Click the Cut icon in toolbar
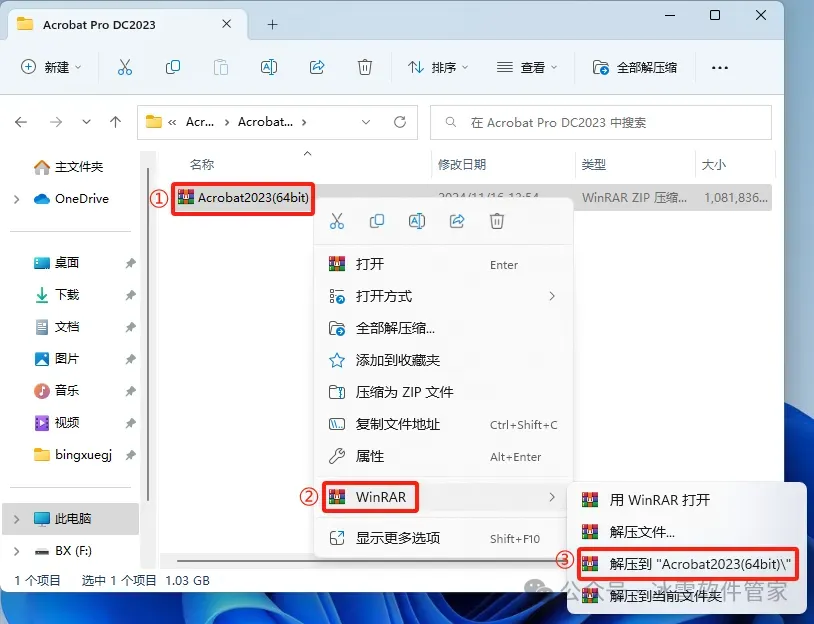814x624 pixels. 125,67
